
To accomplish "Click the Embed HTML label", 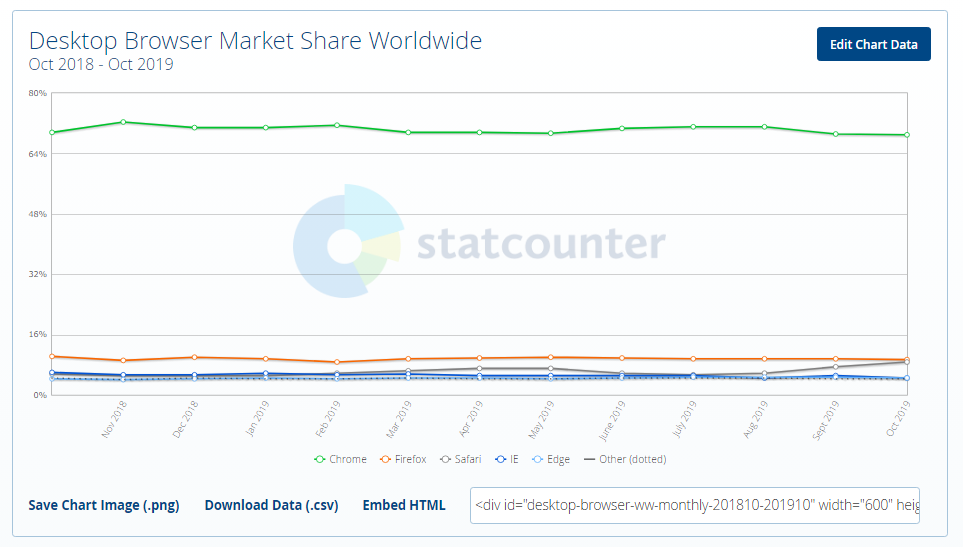I will 404,505.
